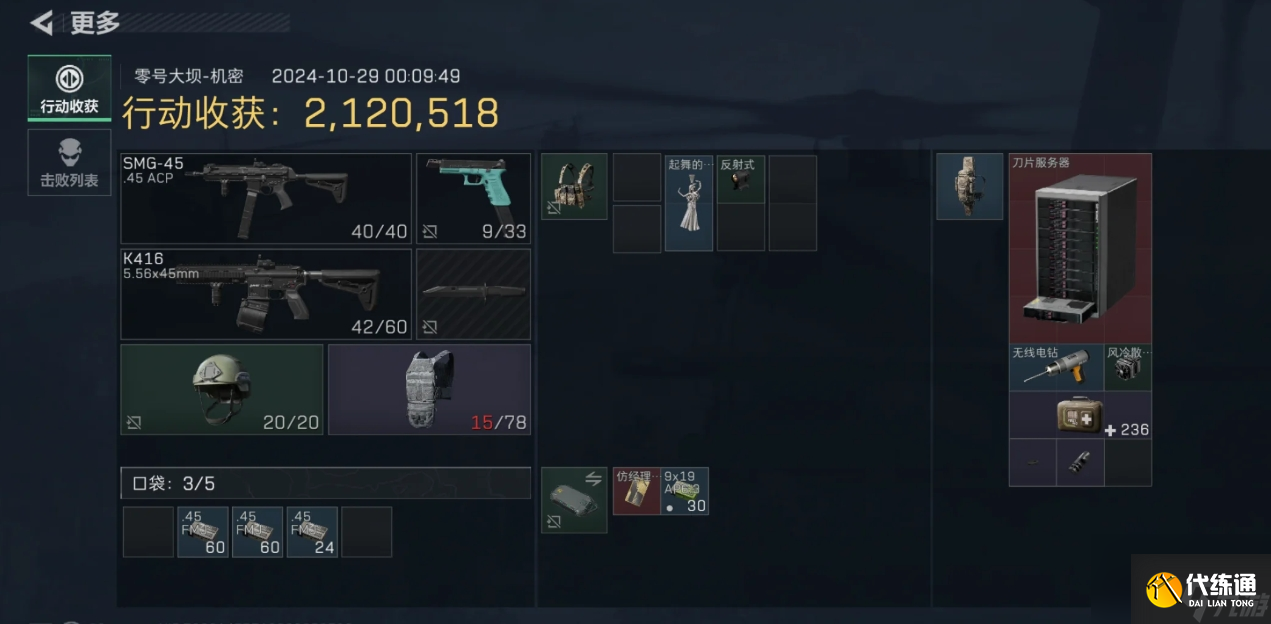The image size is (1271, 624).
Task: Click the 口袋: 3/5 pocket header
Action: (326, 483)
